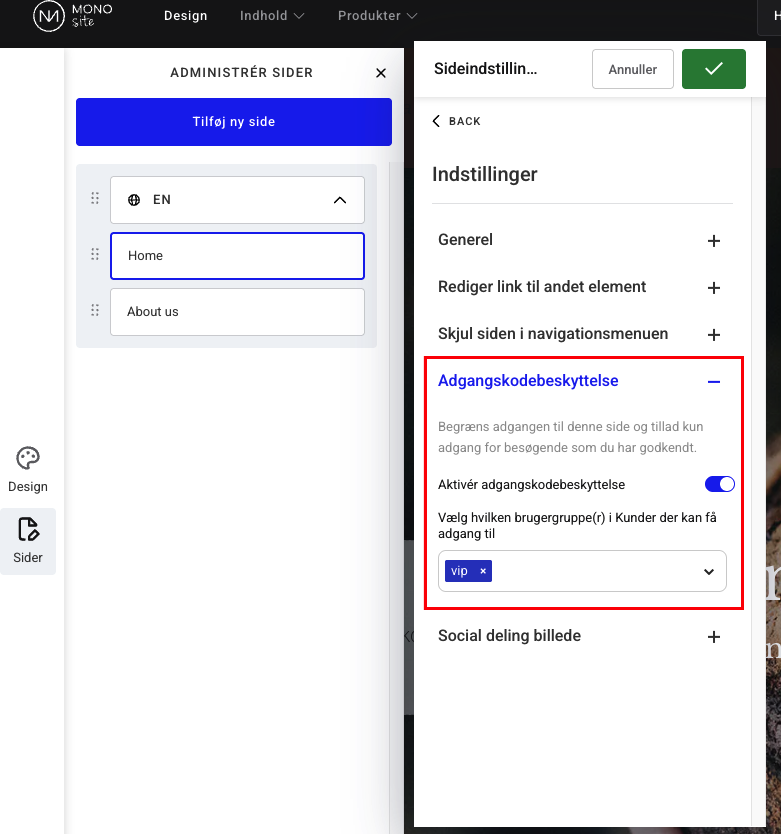781x834 pixels.
Task: Open the Indhold menu
Action: [272, 16]
